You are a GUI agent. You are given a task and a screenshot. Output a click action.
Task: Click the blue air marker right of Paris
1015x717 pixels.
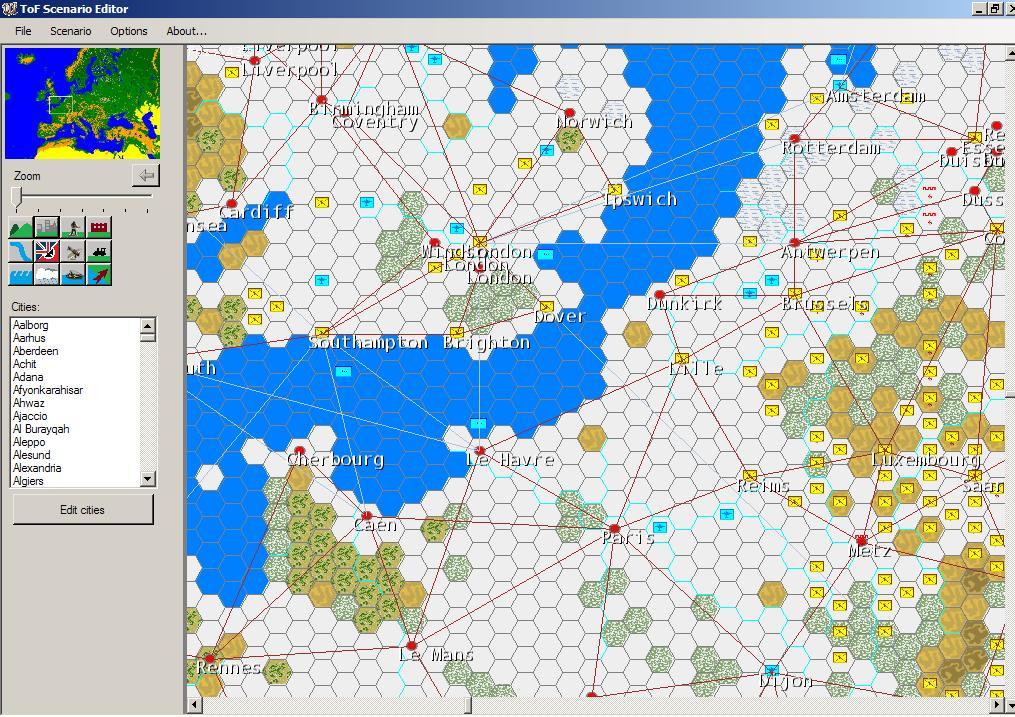coord(660,527)
